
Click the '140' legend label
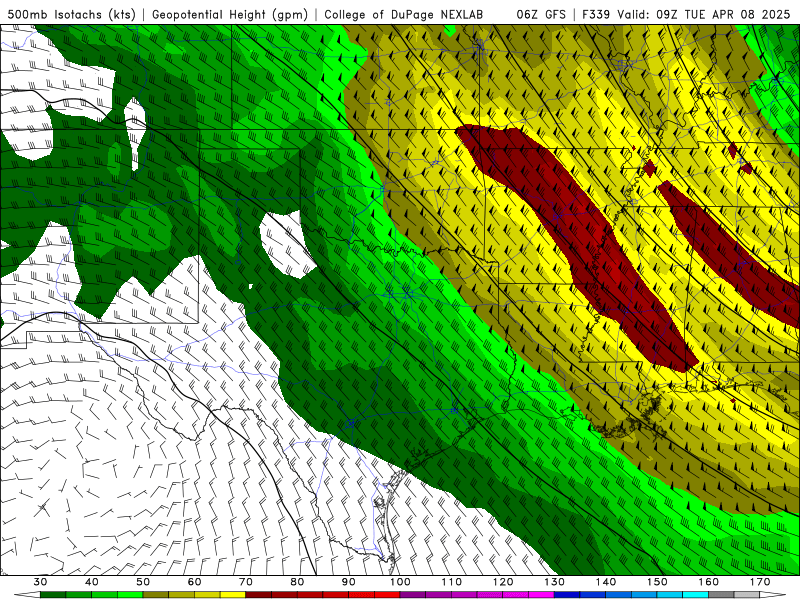pos(606,582)
